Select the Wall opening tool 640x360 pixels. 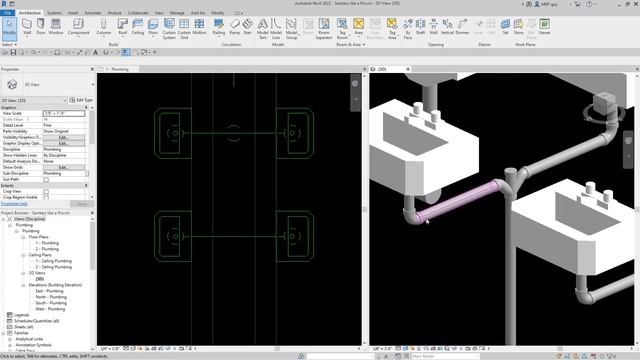pos(433,27)
